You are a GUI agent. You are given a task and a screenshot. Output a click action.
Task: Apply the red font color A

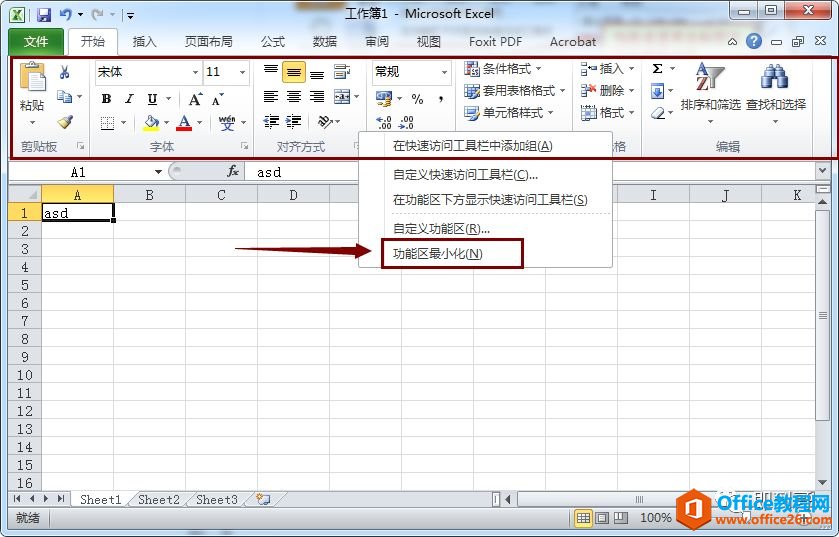(x=184, y=122)
